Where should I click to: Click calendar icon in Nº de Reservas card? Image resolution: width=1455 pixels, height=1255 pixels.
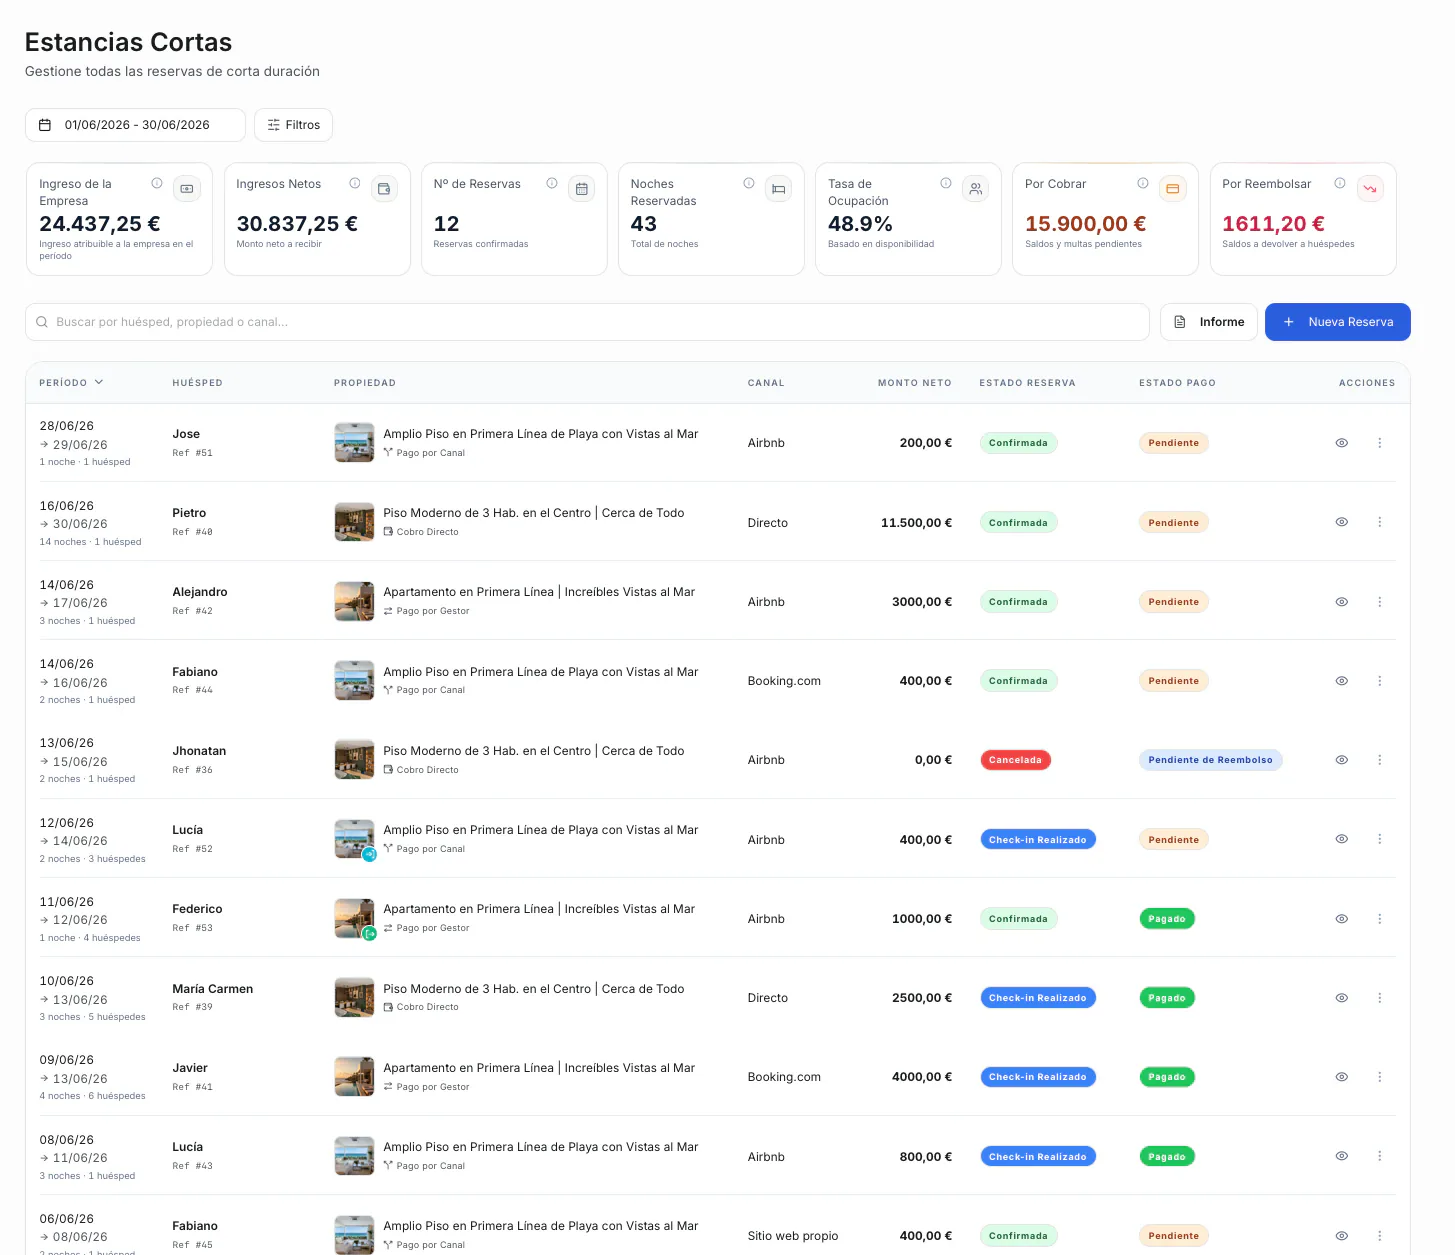[582, 188]
